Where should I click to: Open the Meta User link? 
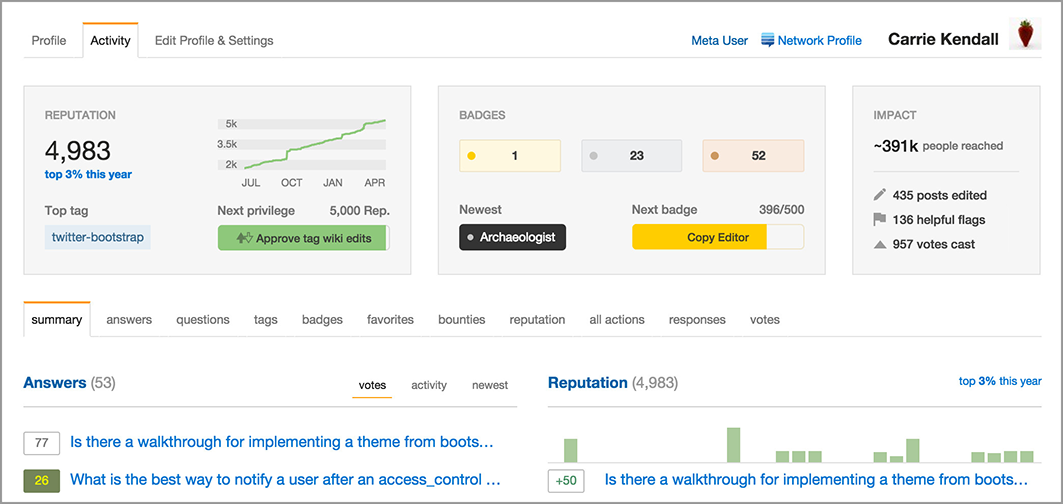719,41
